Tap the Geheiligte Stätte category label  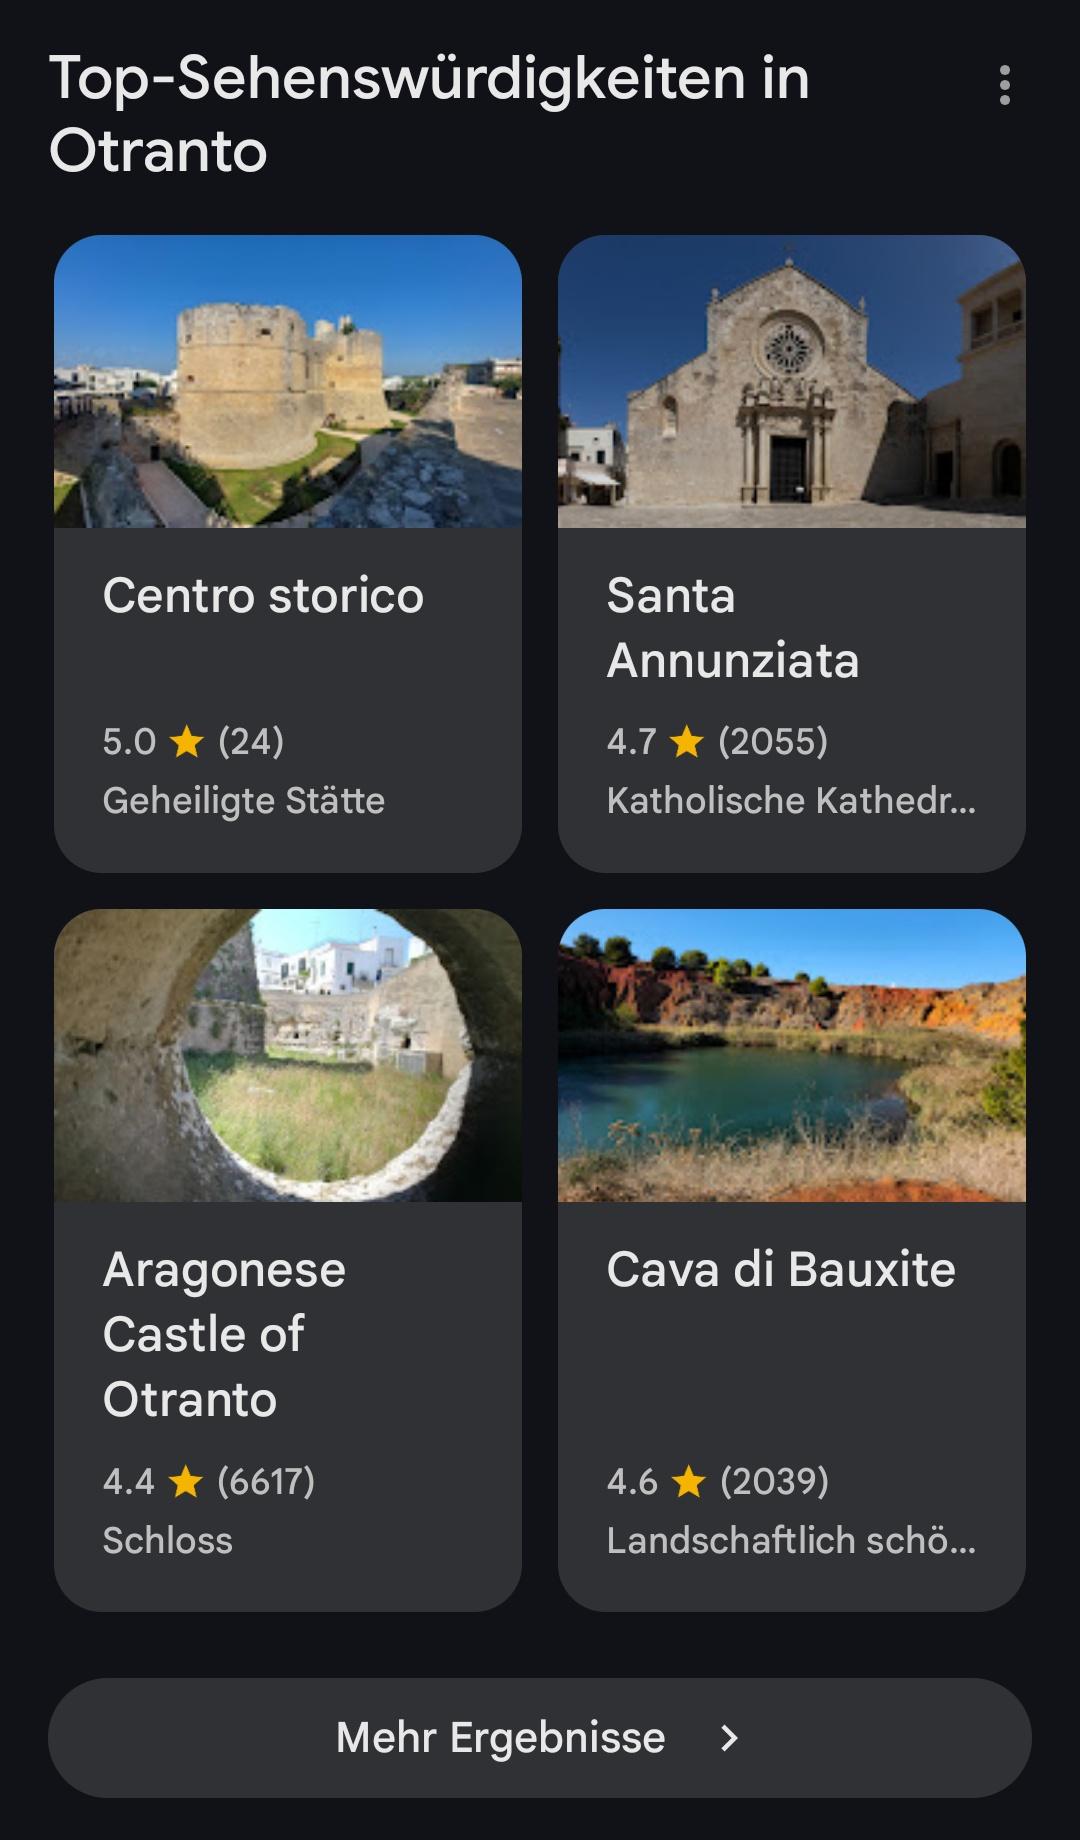(x=243, y=801)
